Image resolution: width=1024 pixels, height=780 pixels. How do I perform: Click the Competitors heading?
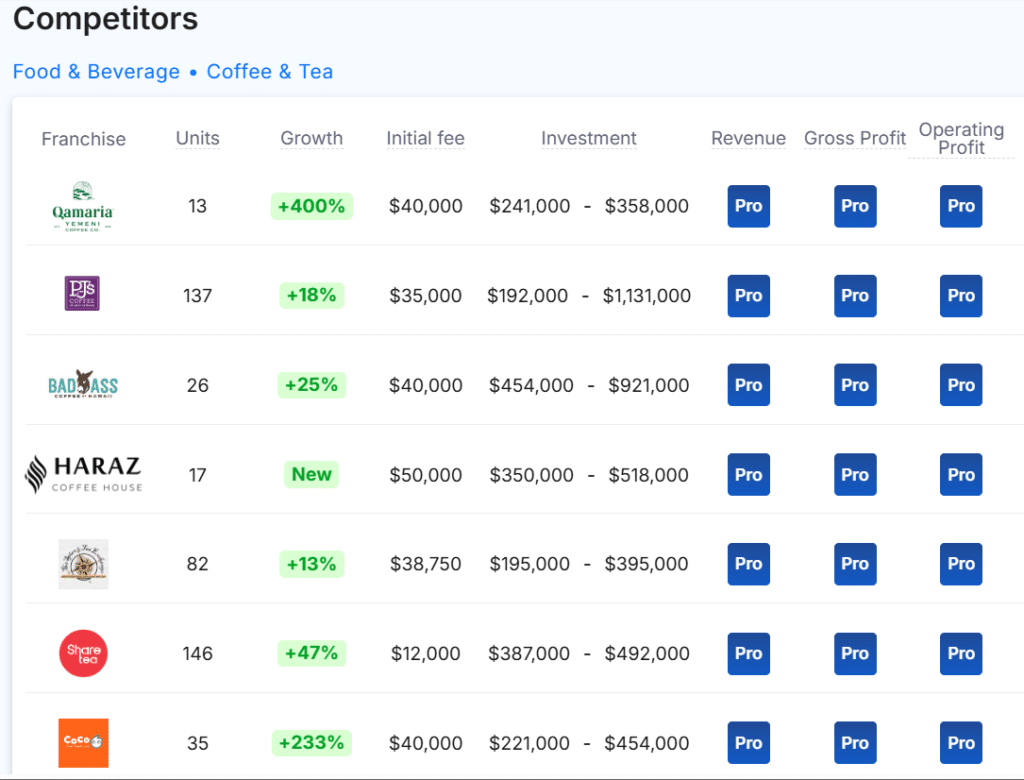pyautogui.click(x=106, y=18)
